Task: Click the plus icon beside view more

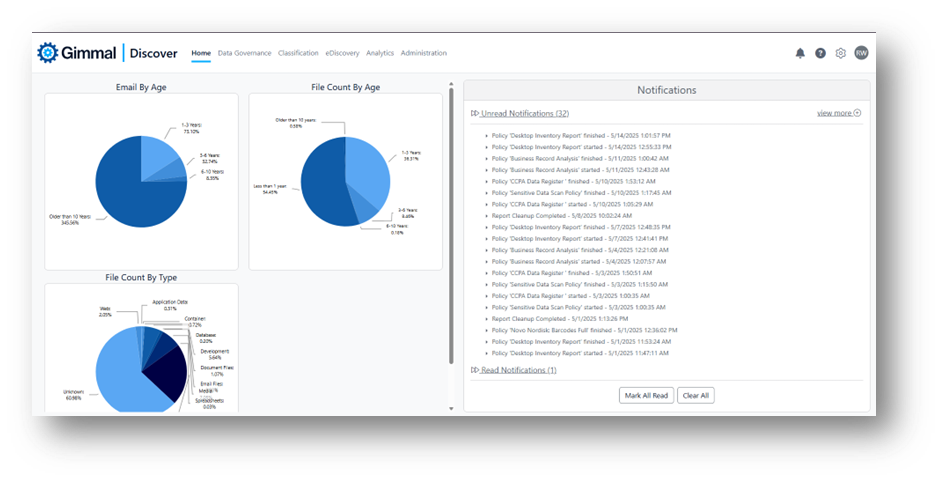Action: [858, 113]
